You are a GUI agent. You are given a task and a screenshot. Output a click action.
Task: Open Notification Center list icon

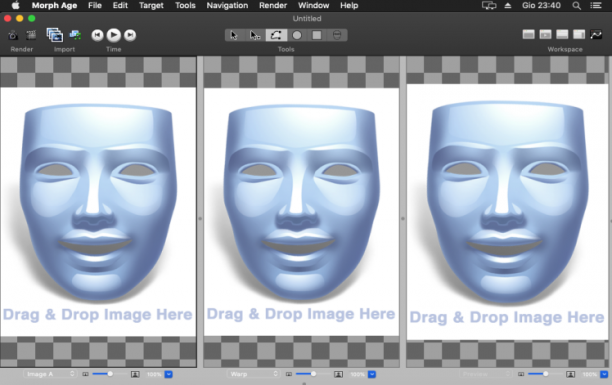[596, 5]
